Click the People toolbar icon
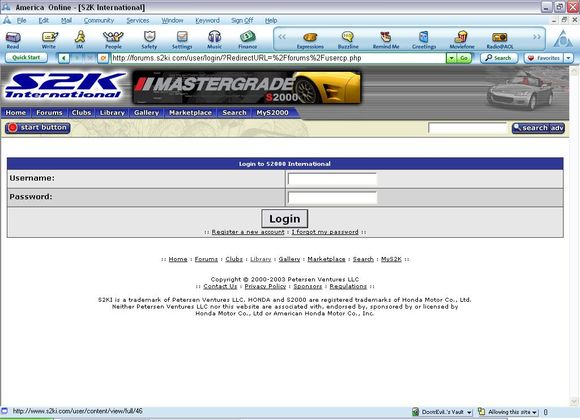Screen dimensions: 580x420 [113, 40]
